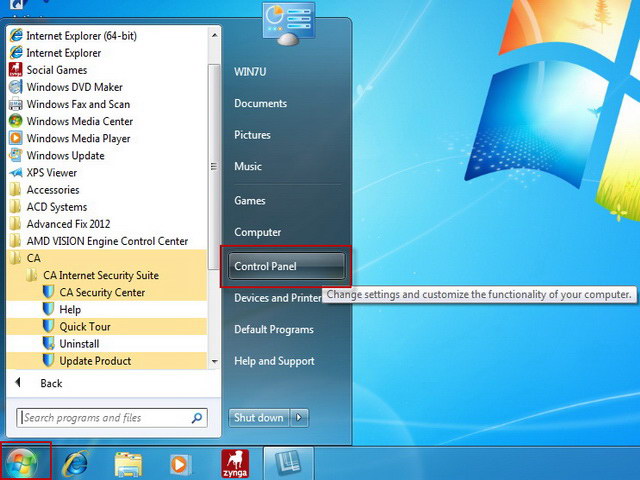The image size is (640, 480).
Task: Click the search magnifier icon
Action: (197, 418)
